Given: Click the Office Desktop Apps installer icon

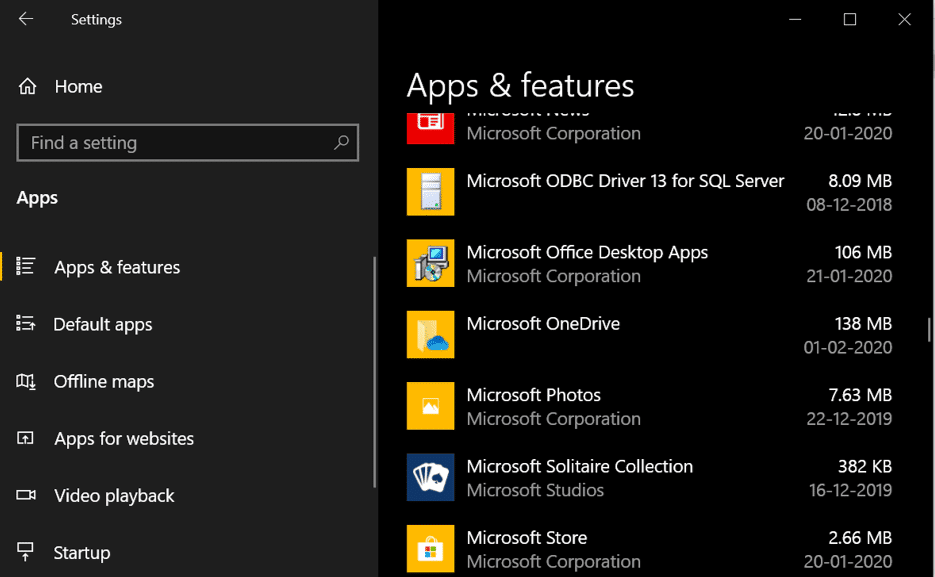Looking at the screenshot, I should coord(431,263).
